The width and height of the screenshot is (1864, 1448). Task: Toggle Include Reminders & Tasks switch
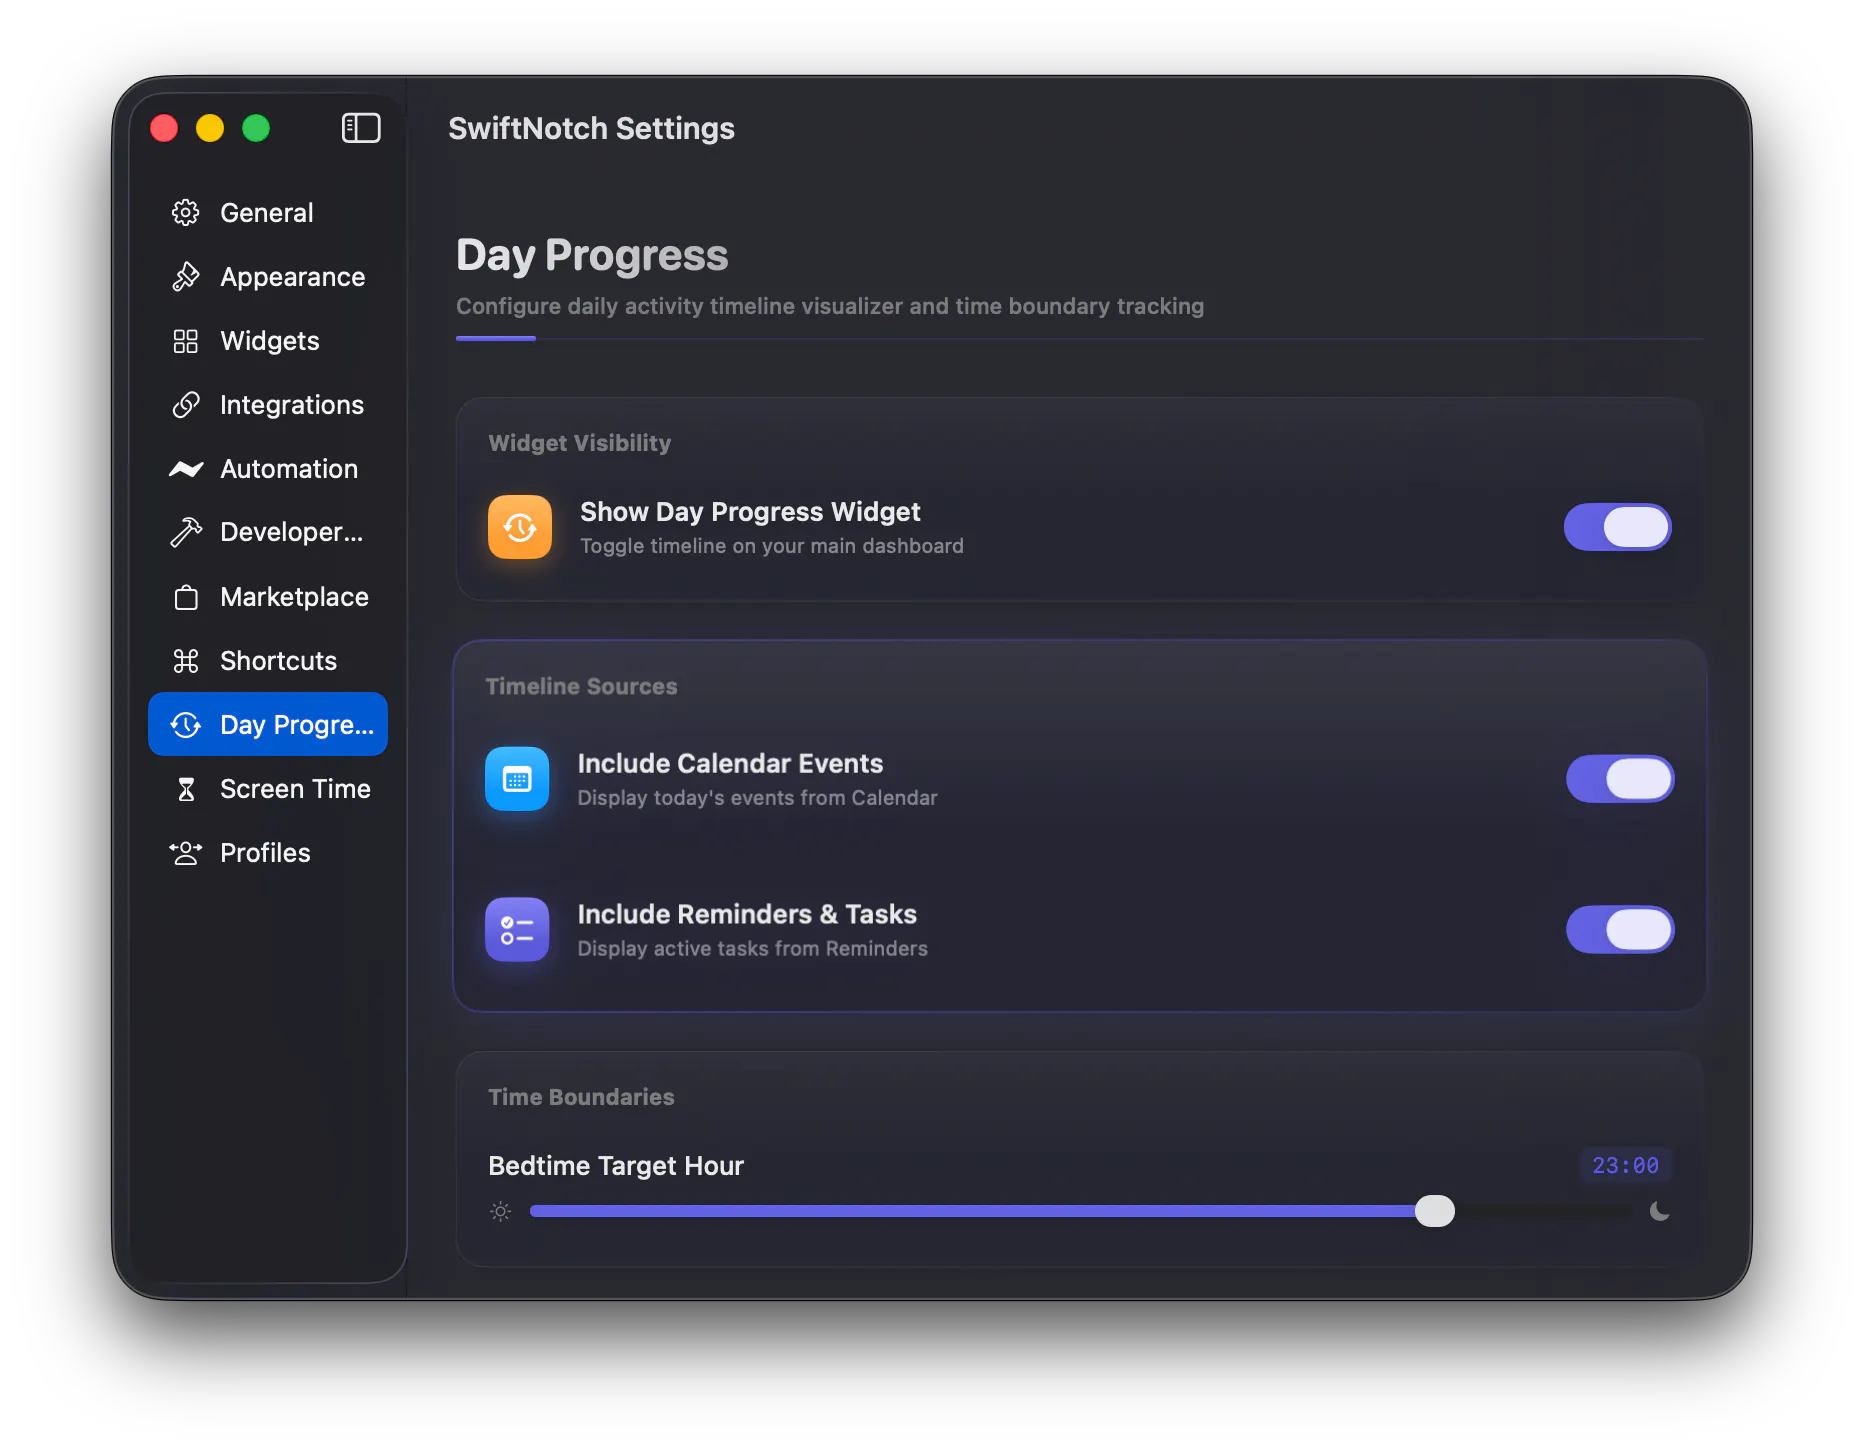pyautogui.click(x=1620, y=930)
